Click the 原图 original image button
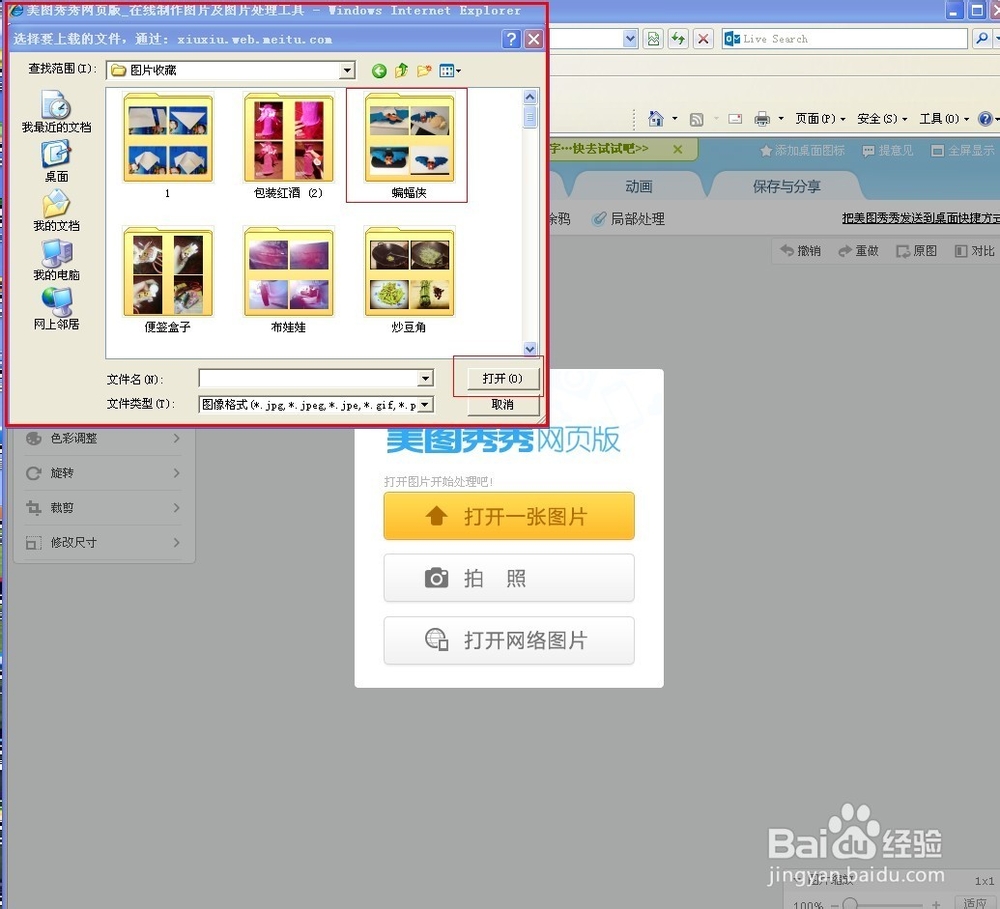1000x909 pixels. click(916, 251)
